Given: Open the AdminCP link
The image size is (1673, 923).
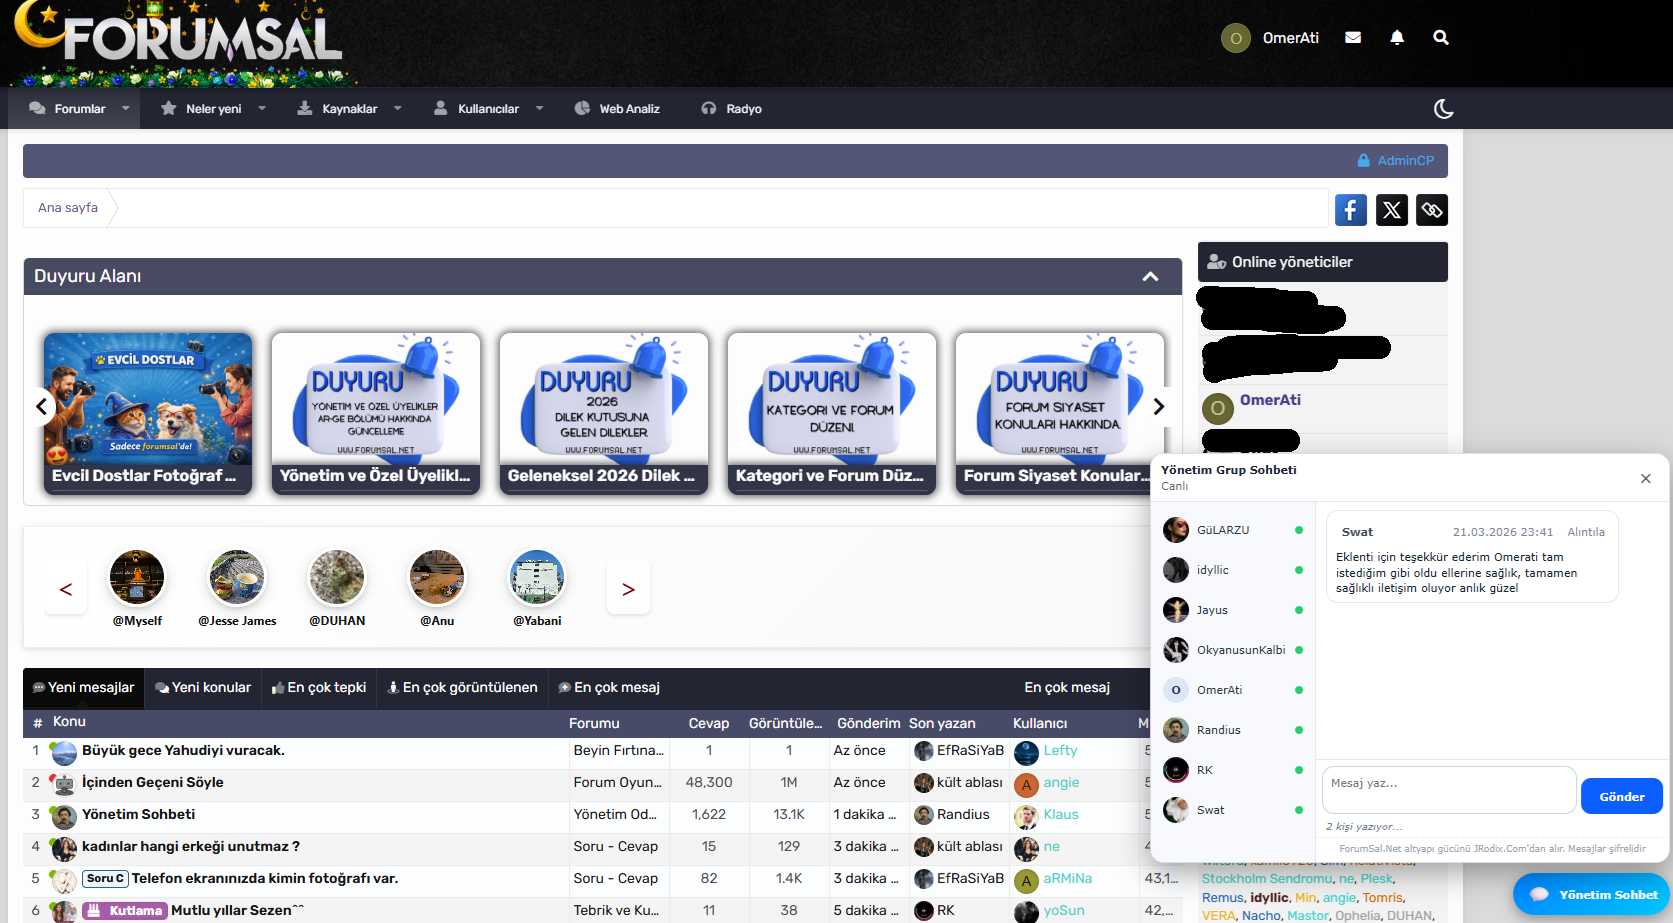Looking at the screenshot, I should click(x=1396, y=161).
